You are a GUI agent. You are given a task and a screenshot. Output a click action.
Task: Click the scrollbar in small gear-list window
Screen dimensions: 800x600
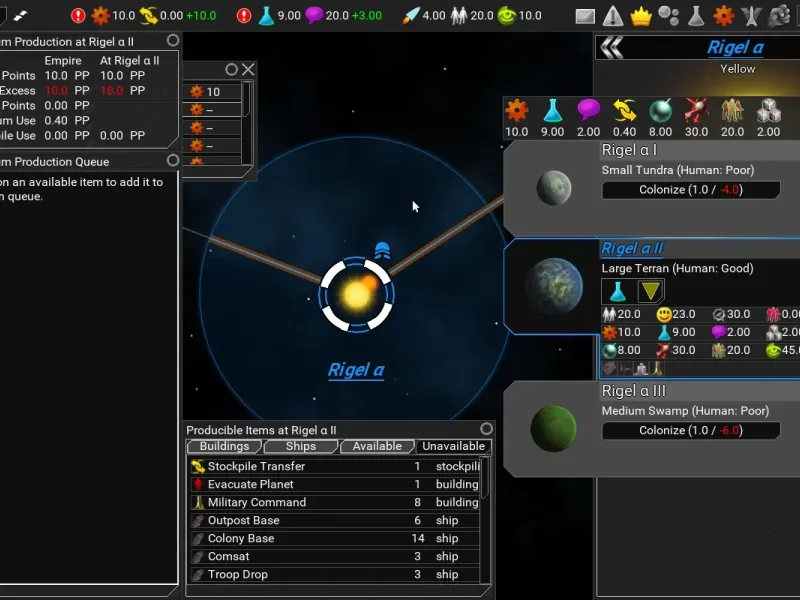[246, 99]
